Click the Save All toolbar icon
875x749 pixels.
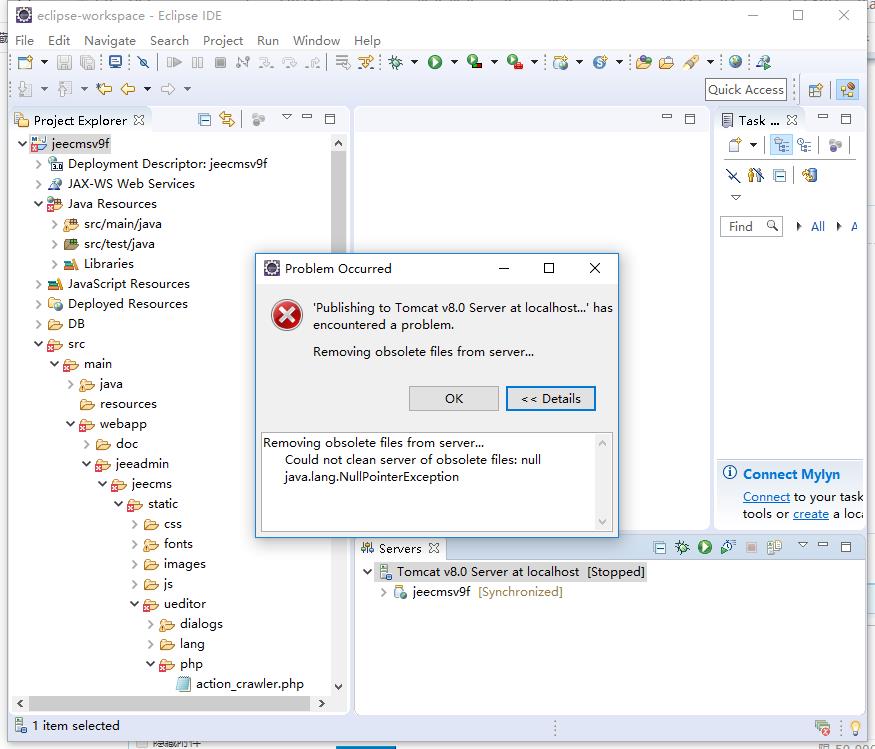pyautogui.click(x=87, y=62)
